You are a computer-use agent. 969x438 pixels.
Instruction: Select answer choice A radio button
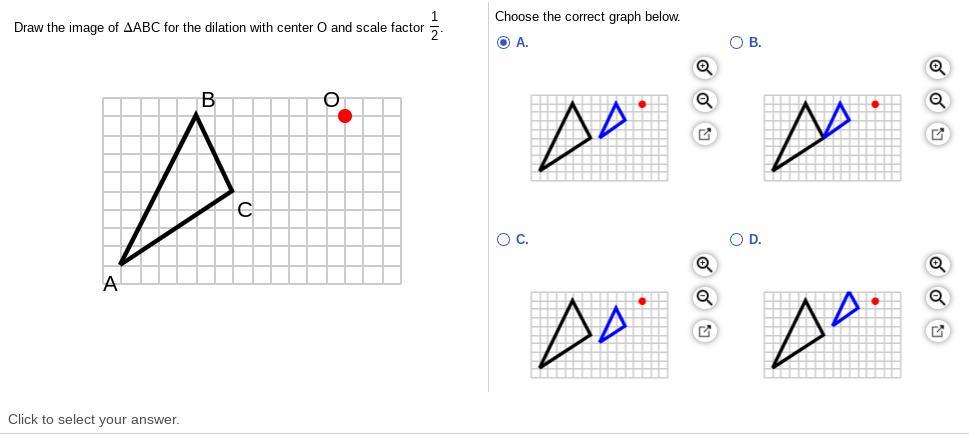[504, 42]
